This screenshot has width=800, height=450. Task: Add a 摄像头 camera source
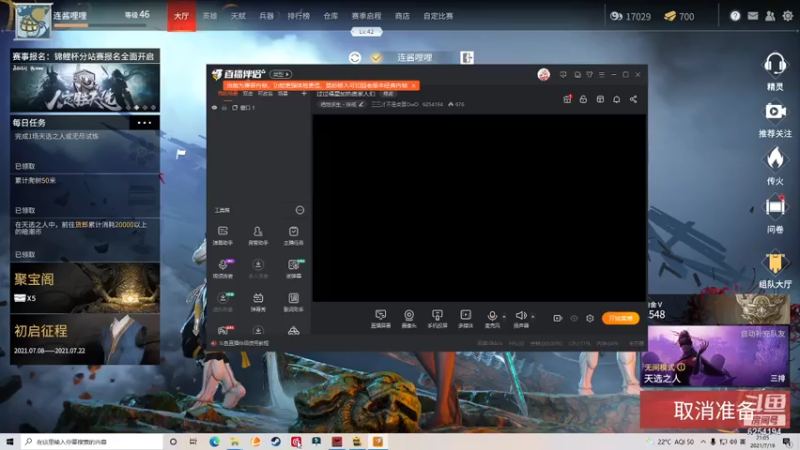[x=409, y=318]
